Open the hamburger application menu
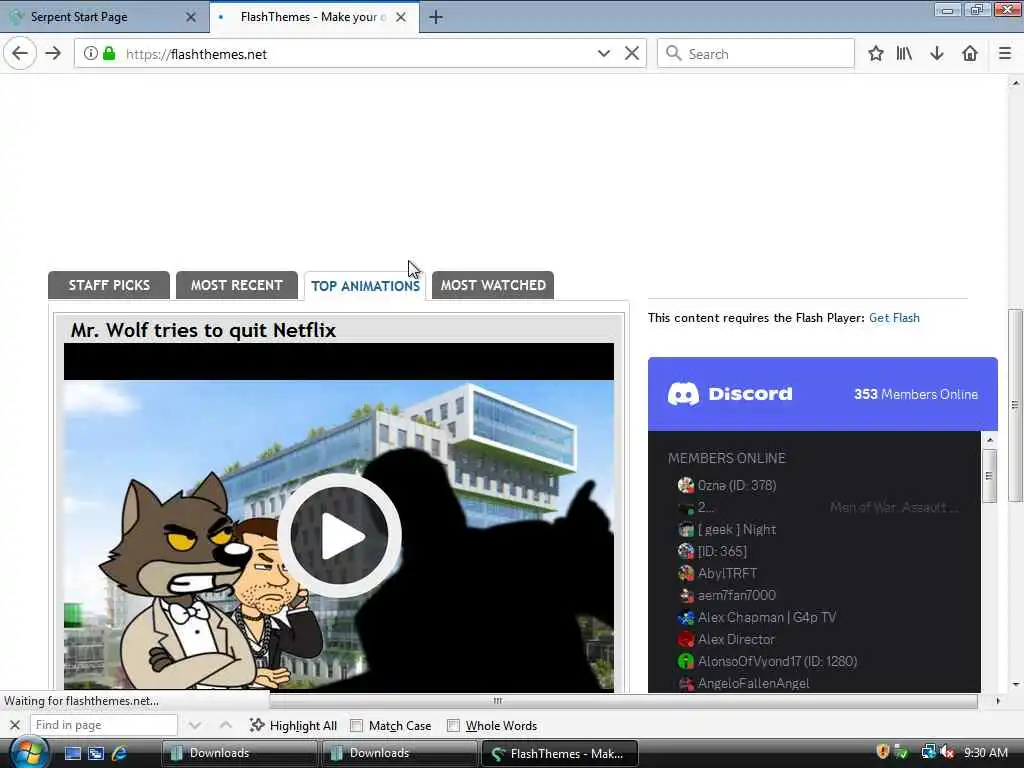The height and width of the screenshot is (768, 1024). pyautogui.click(x=1005, y=54)
